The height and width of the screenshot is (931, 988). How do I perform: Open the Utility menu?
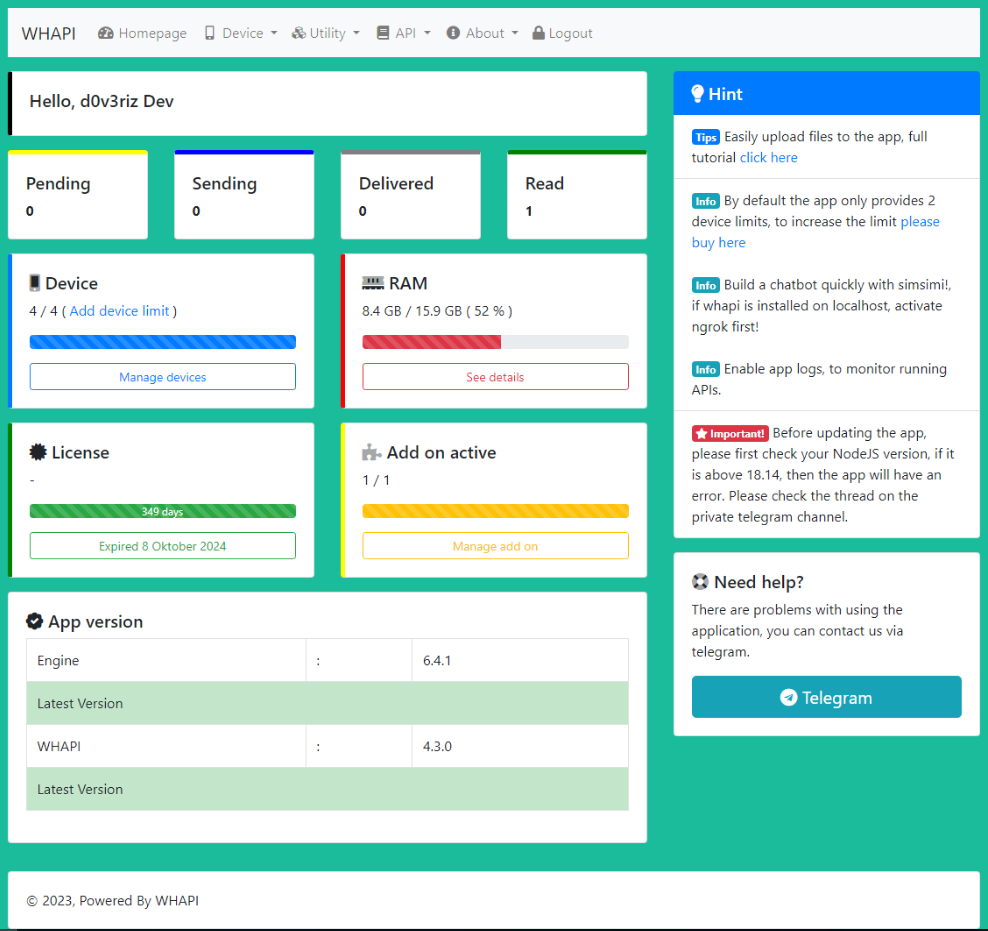pyautogui.click(x=325, y=33)
